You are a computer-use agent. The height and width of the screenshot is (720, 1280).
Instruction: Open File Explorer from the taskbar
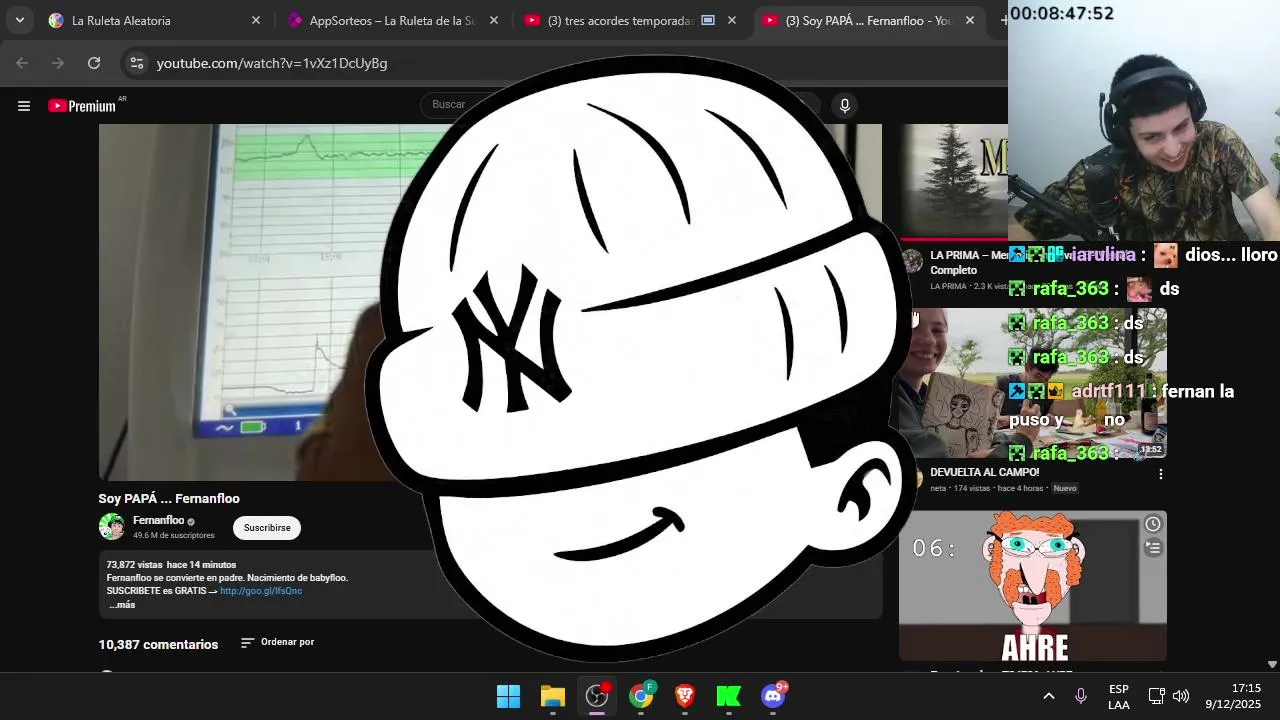pyautogui.click(x=552, y=696)
